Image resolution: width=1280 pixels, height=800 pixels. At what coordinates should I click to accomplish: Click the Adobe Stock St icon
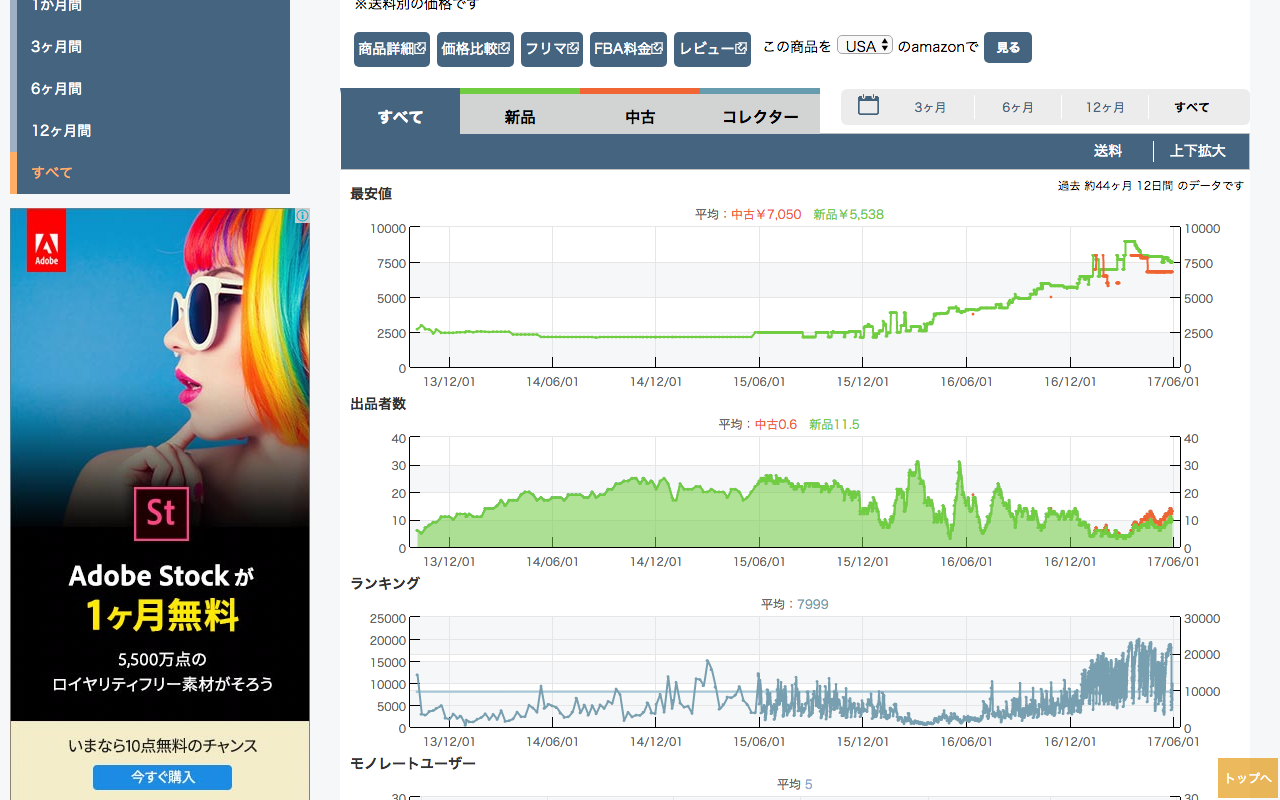click(161, 512)
